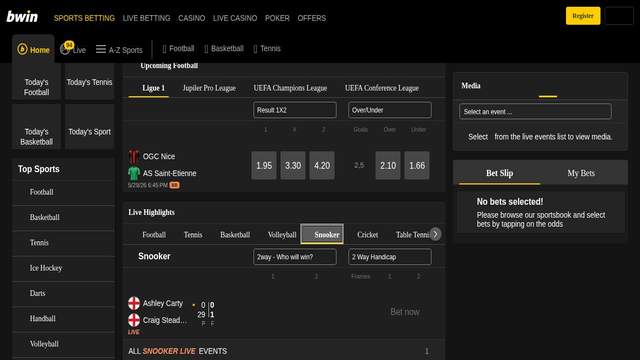The height and width of the screenshot is (360, 640).
Task: Pick Over 2.5 goals odds 2.10
Action: click(x=388, y=165)
